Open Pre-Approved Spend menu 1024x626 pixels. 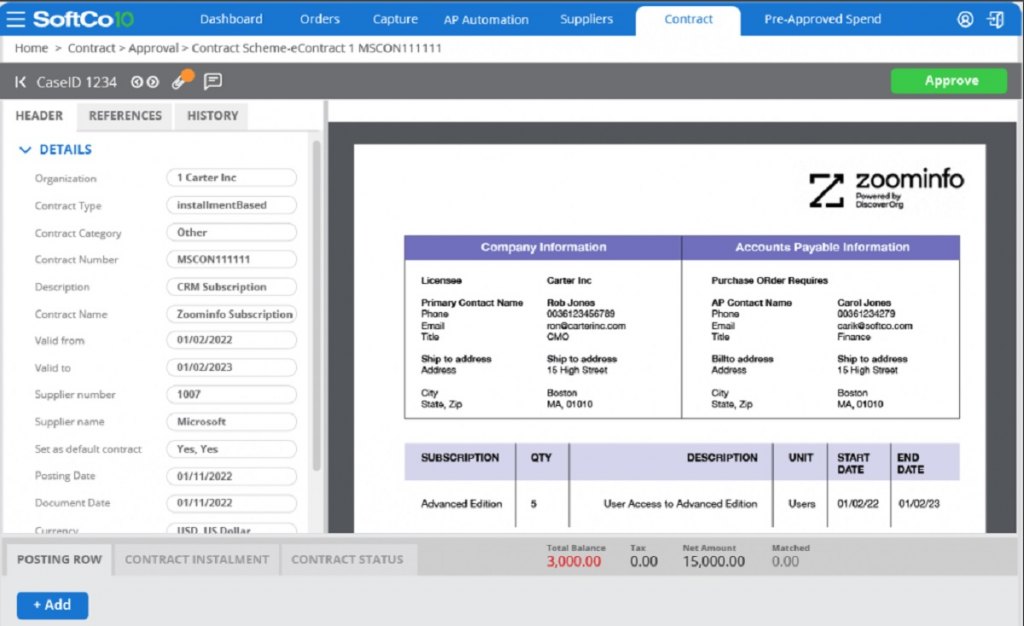[822, 19]
